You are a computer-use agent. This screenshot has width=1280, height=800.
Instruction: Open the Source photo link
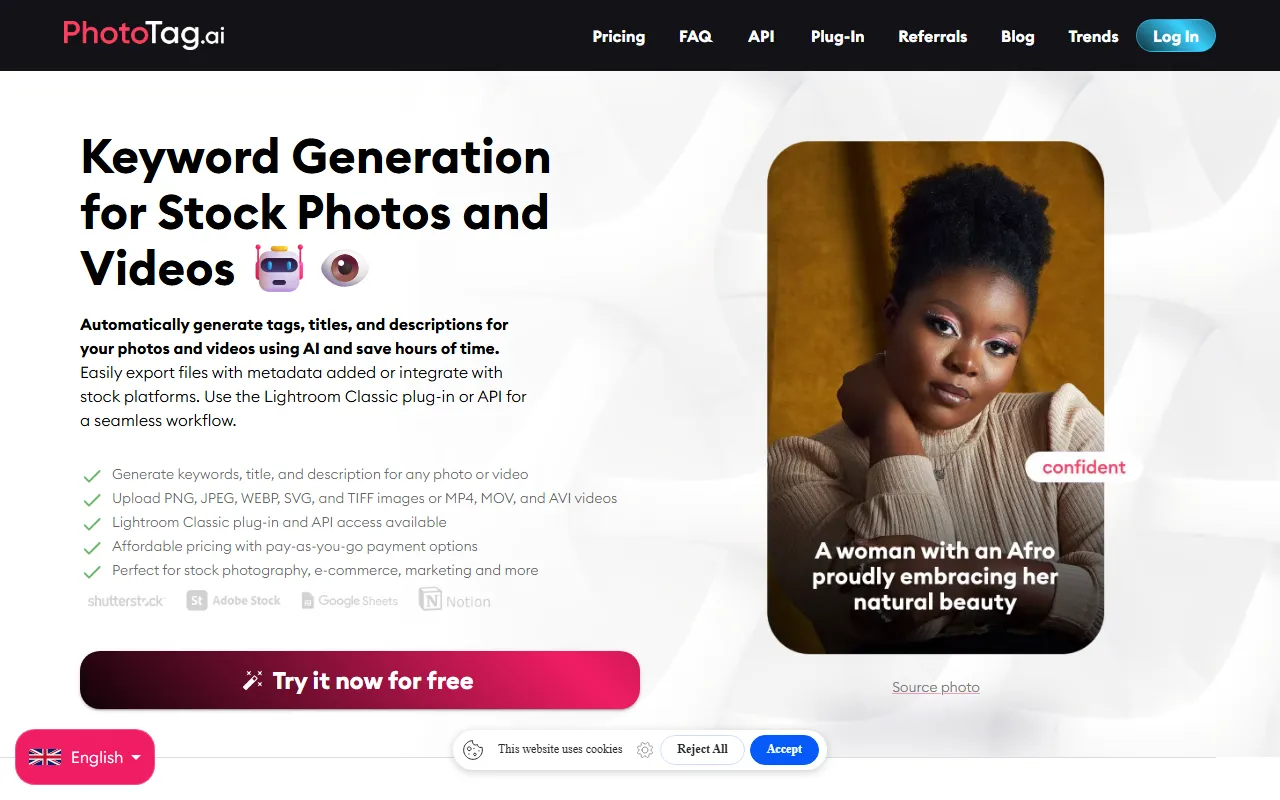[936, 687]
